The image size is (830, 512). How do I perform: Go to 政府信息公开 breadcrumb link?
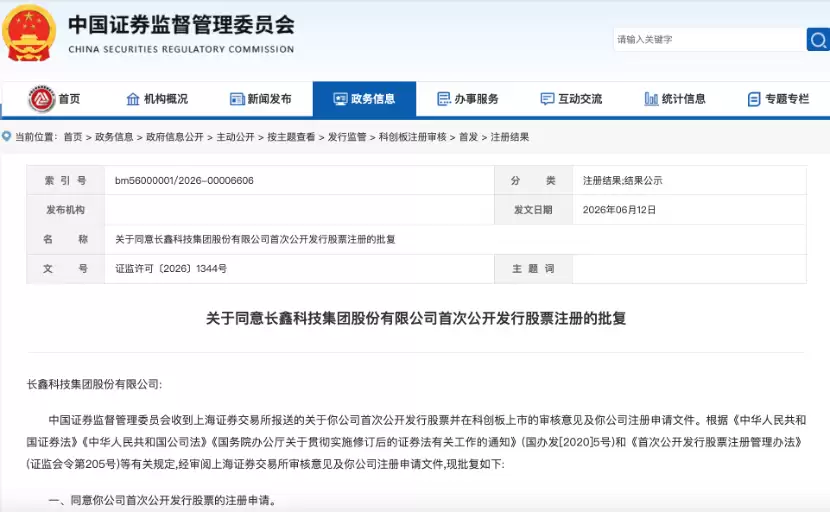(175, 137)
